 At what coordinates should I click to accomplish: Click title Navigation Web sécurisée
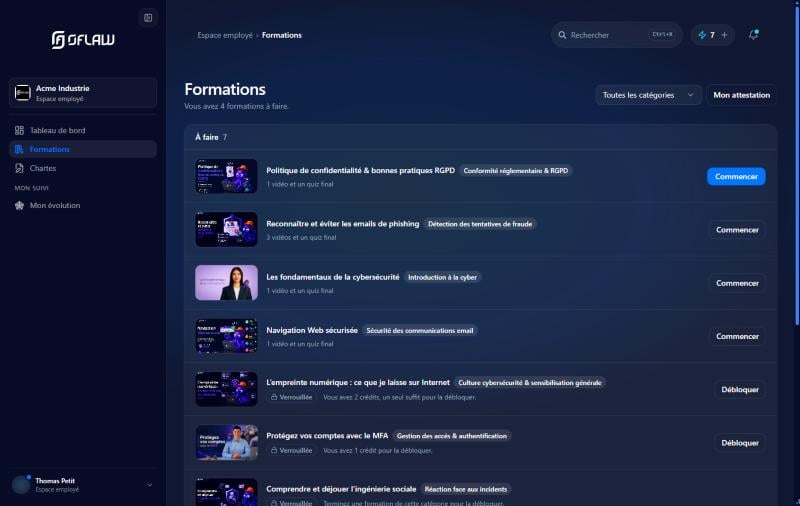pyautogui.click(x=312, y=331)
